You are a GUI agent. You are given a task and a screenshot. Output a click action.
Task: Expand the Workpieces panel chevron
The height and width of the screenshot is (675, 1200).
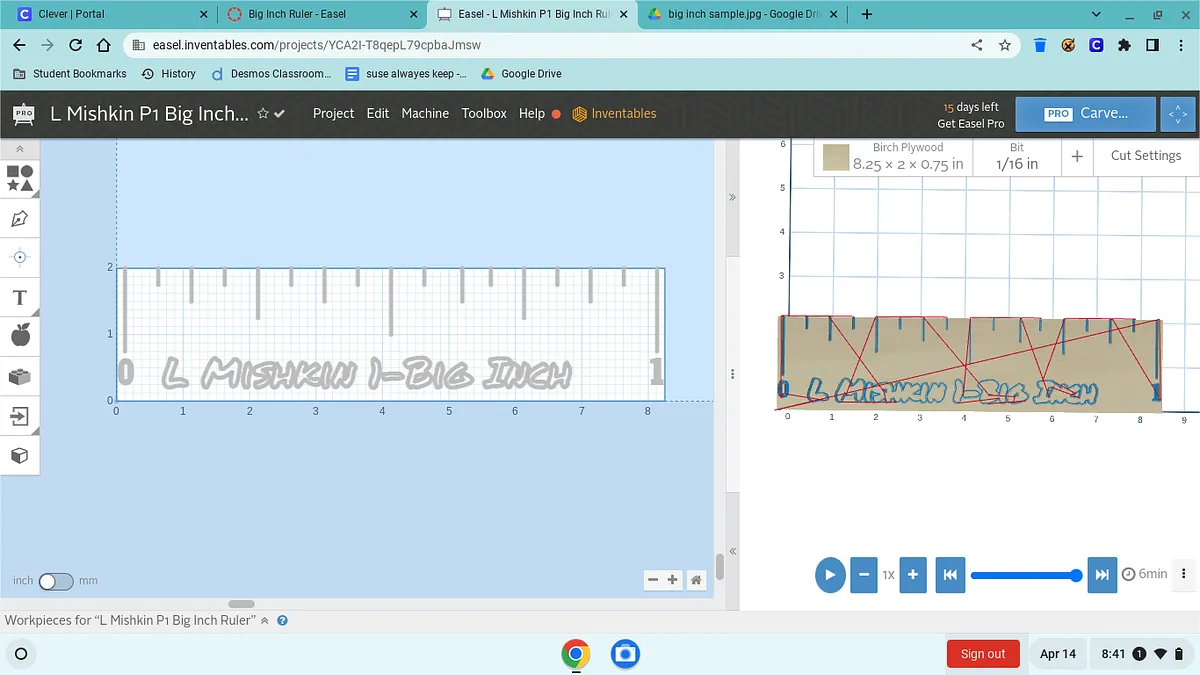(265, 621)
